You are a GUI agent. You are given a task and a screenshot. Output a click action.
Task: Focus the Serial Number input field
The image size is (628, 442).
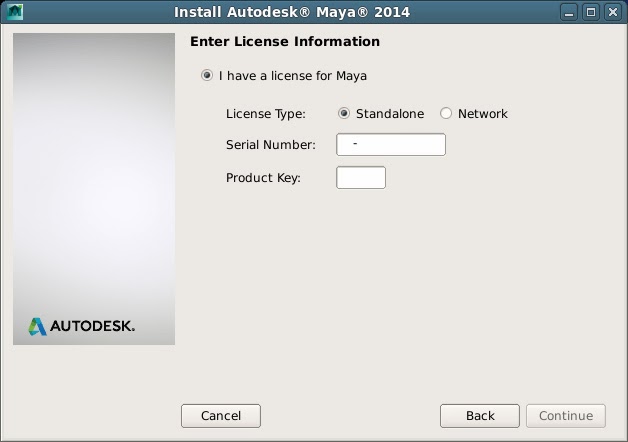pyautogui.click(x=391, y=145)
